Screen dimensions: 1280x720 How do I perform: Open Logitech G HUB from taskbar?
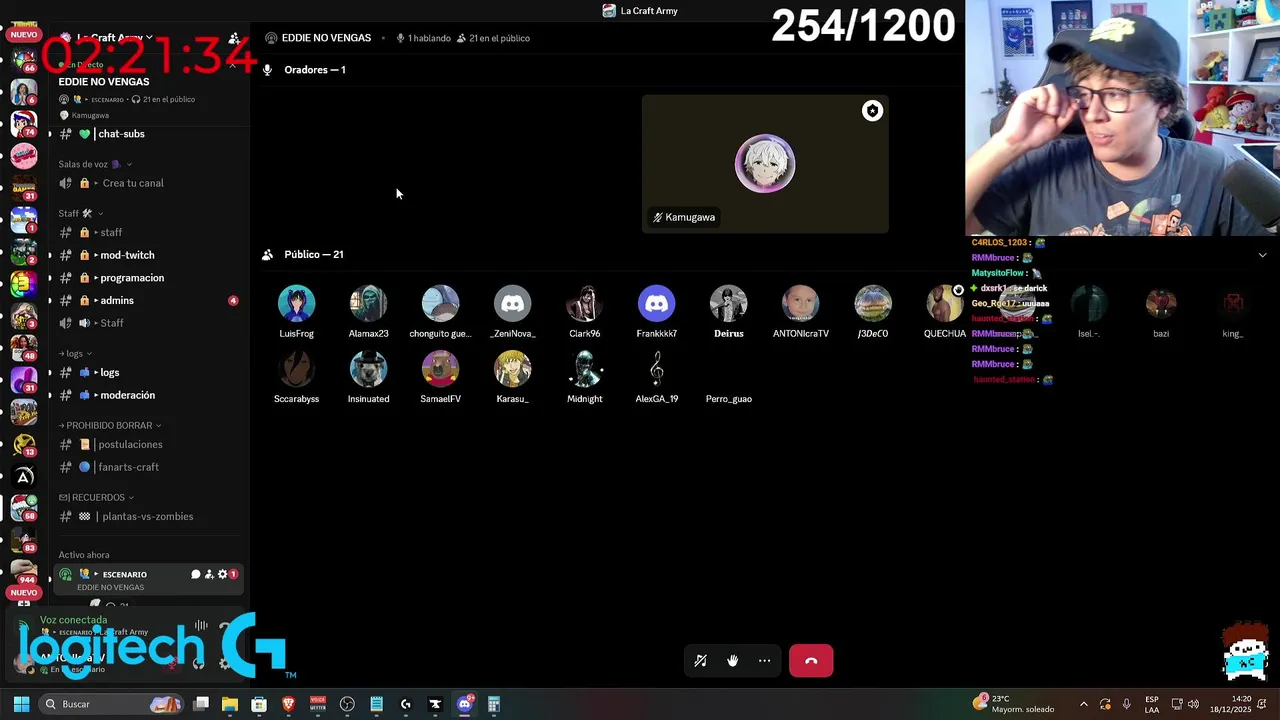click(x=405, y=704)
